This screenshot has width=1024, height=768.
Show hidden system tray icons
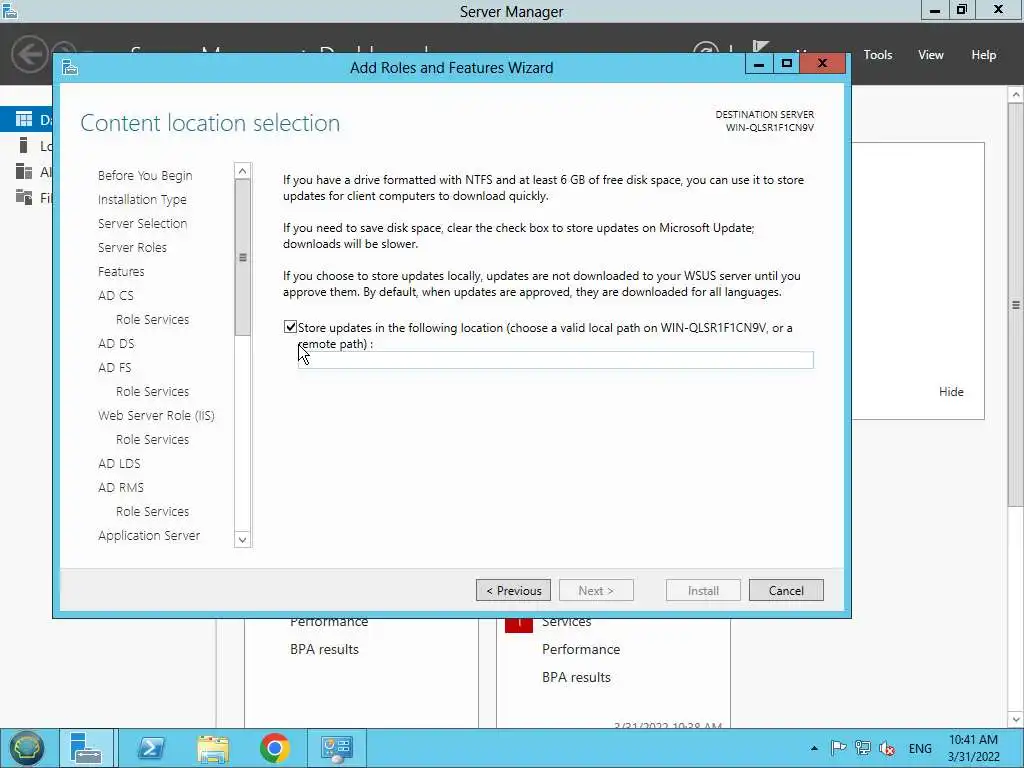coord(814,748)
